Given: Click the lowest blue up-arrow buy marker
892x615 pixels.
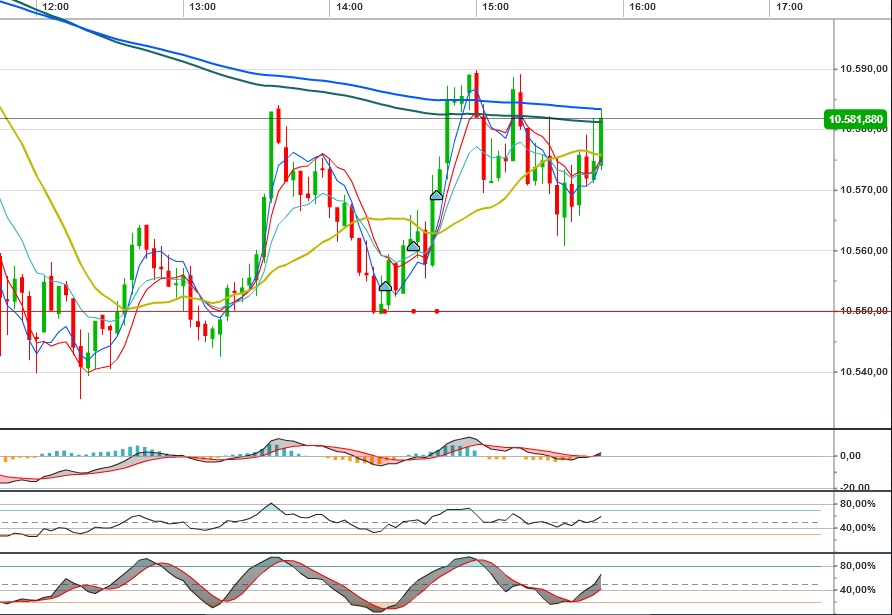Looking at the screenshot, I should click(x=384, y=285).
